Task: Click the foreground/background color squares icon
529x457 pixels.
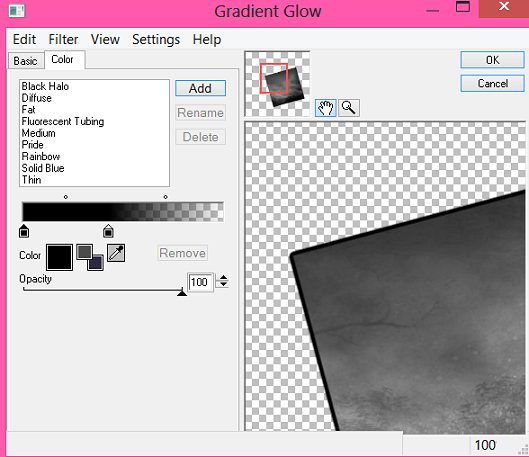Action: [x=90, y=257]
